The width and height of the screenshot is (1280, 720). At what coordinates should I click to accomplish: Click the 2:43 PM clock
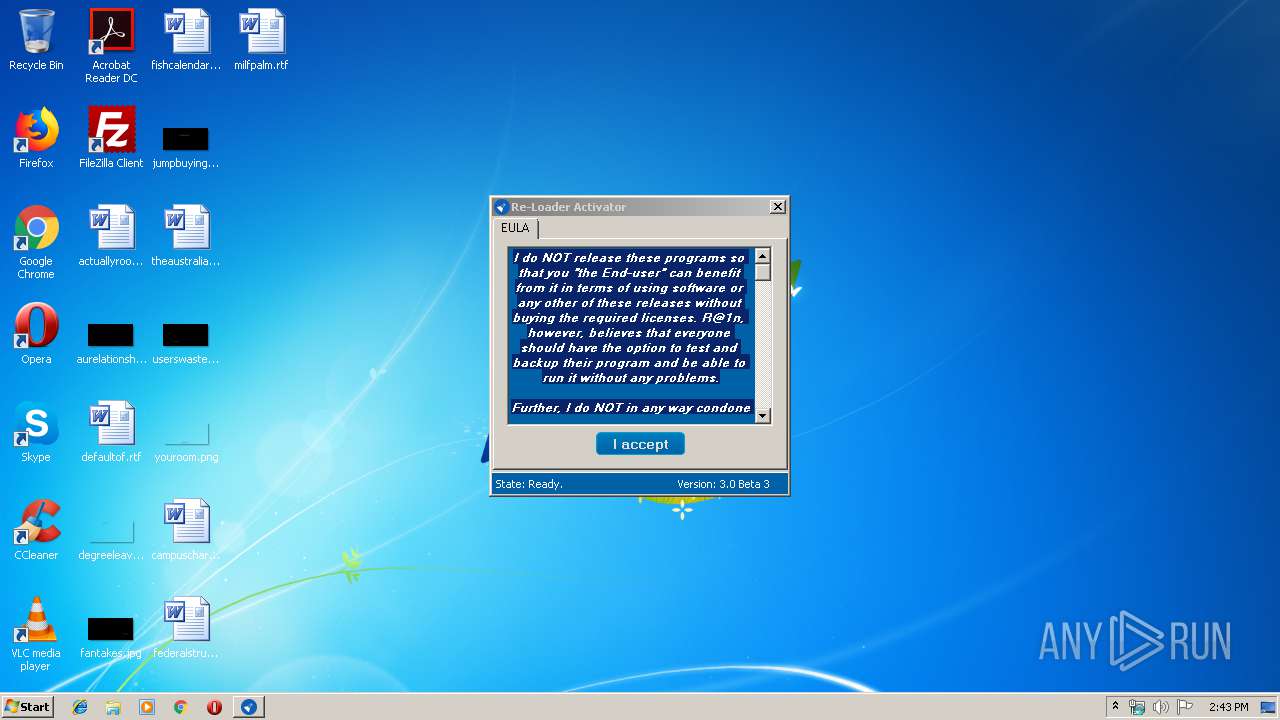[1228, 707]
